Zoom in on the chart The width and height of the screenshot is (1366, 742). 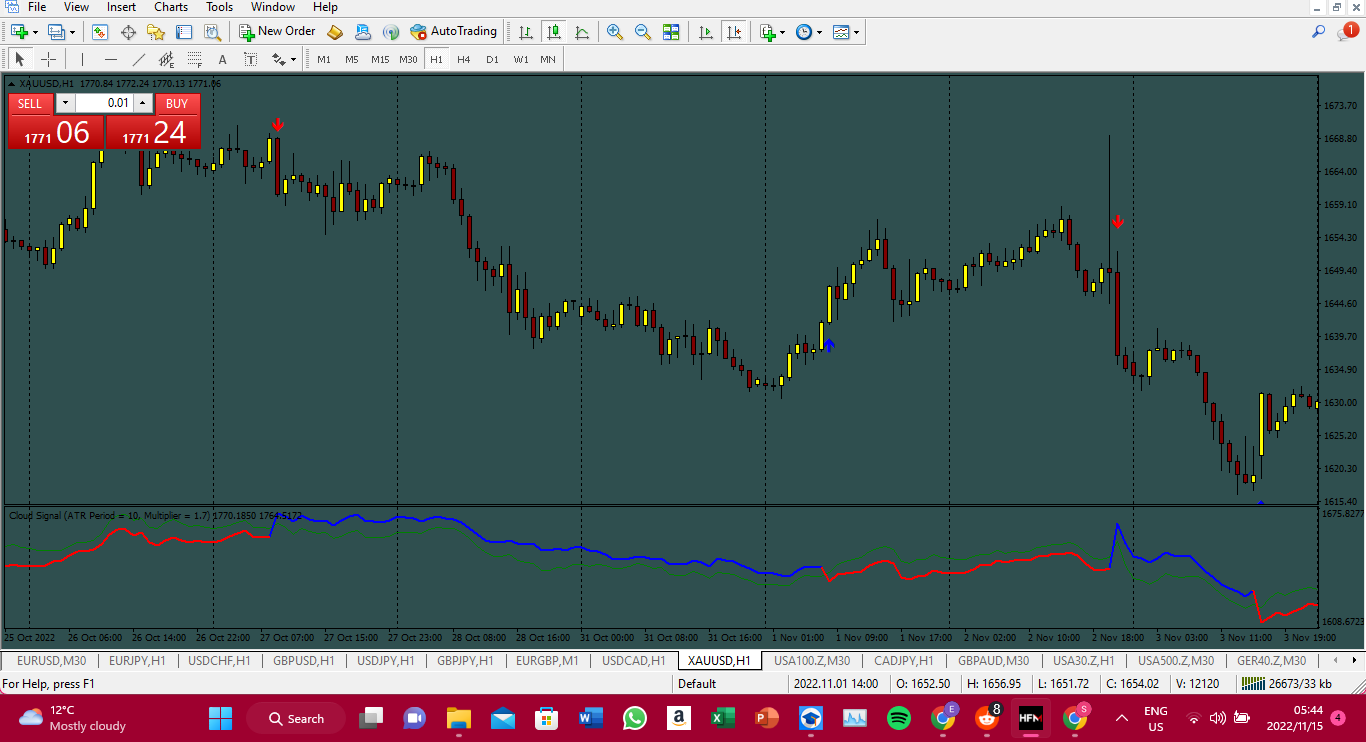(615, 32)
